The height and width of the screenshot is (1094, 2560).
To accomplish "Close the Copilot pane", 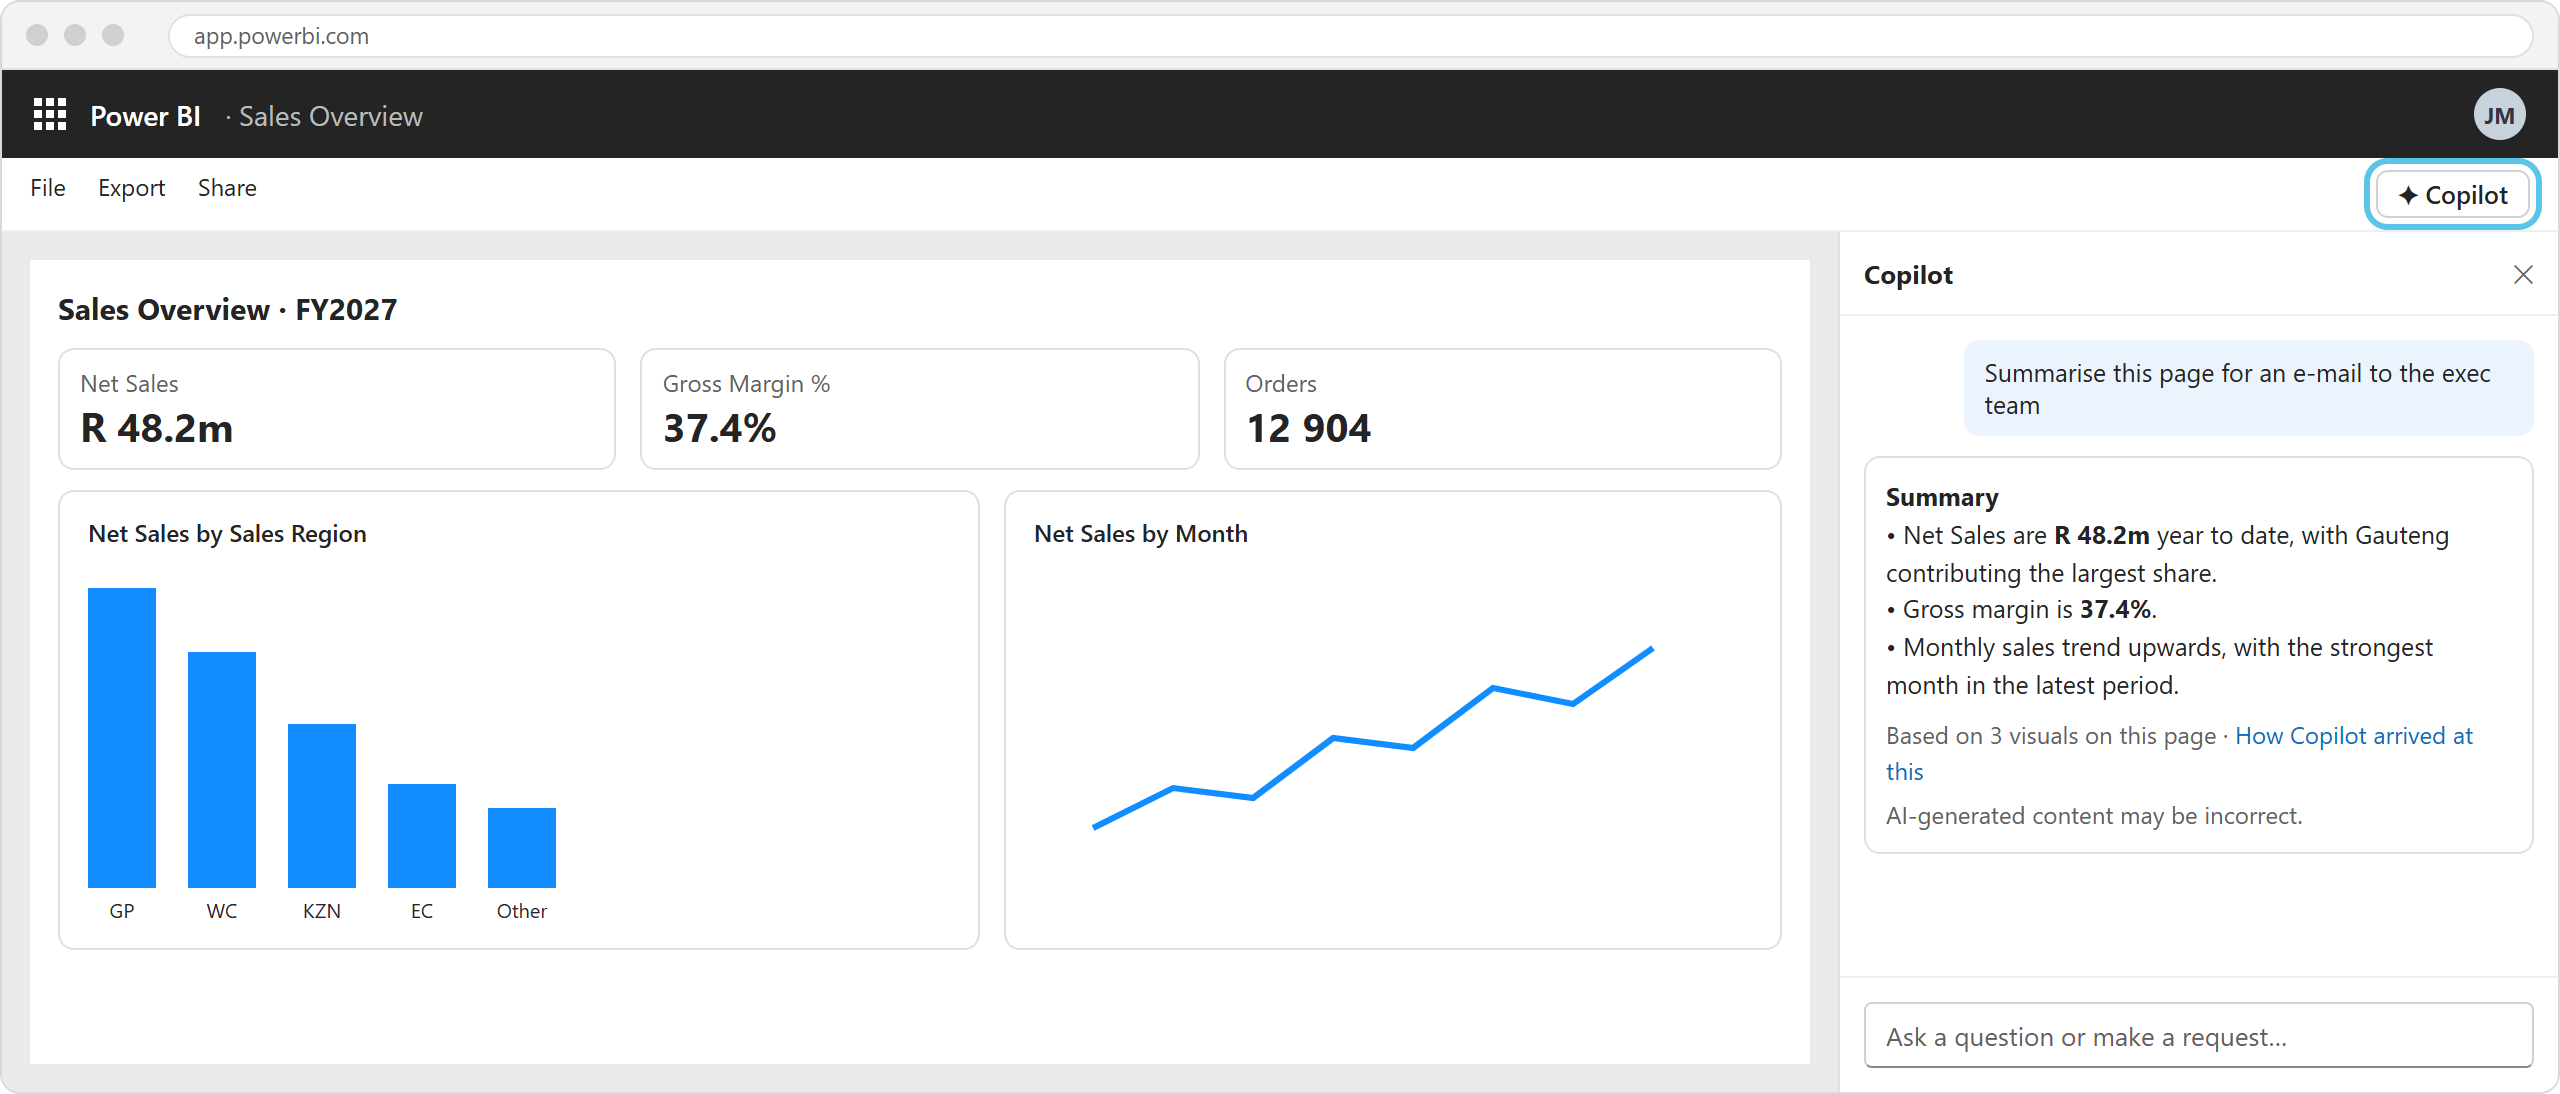I will pyautogui.click(x=2523, y=275).
